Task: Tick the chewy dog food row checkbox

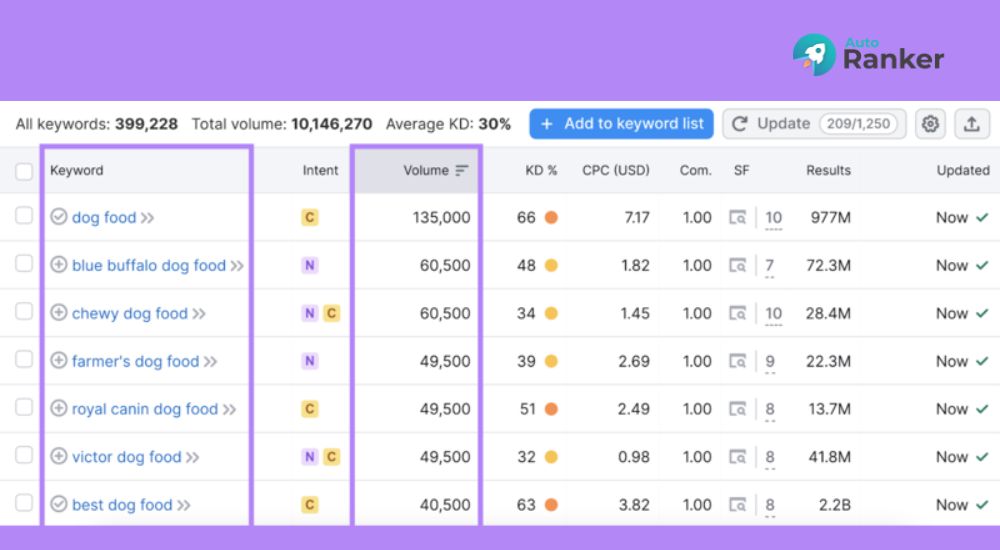Action: coord(24,311)
